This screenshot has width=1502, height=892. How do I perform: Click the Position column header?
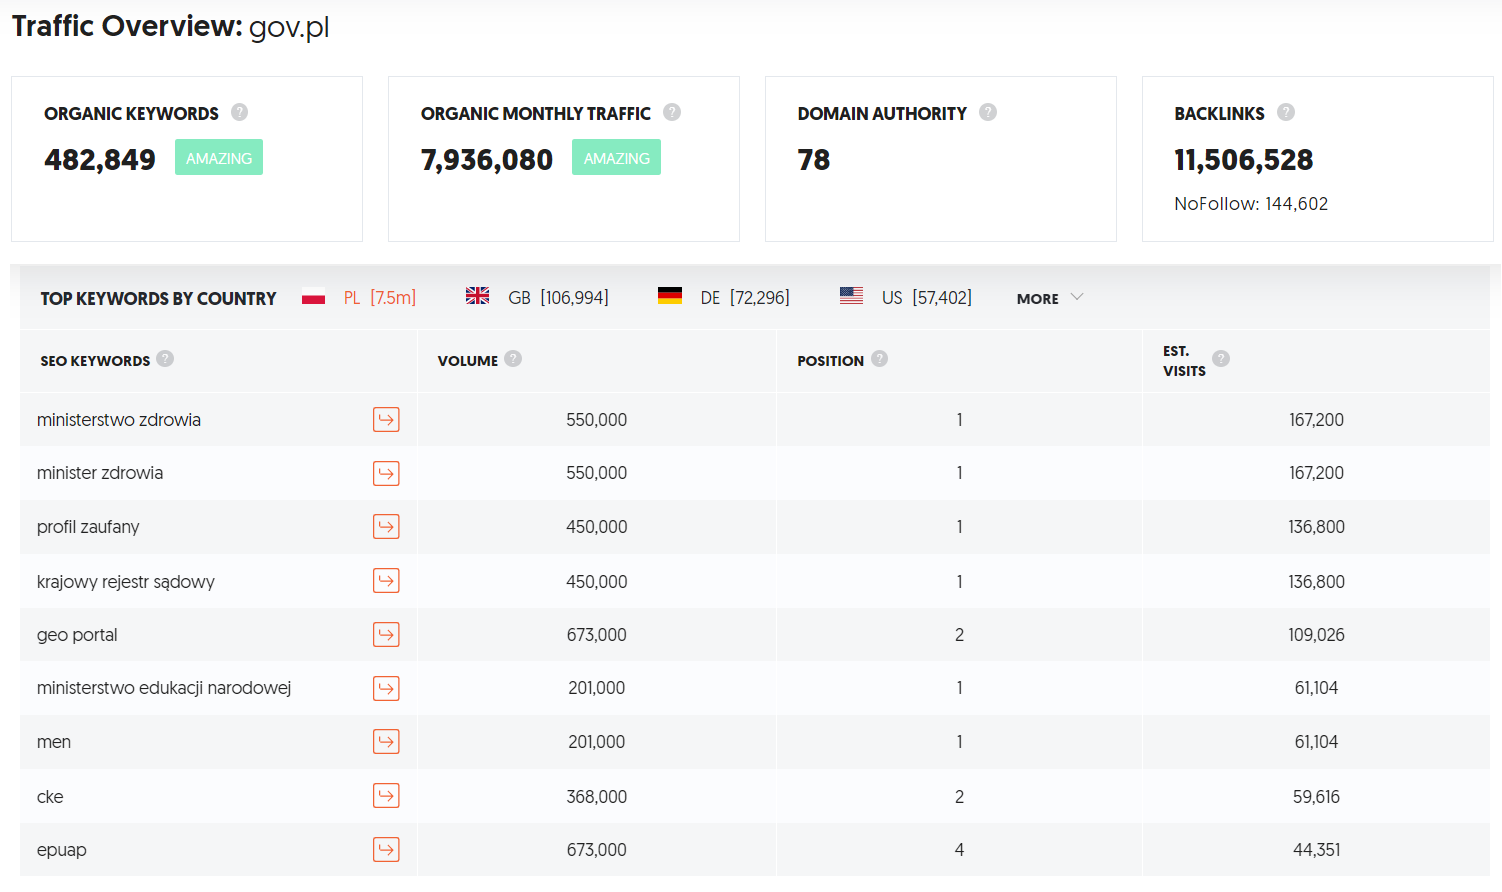(x=830, y=361)
